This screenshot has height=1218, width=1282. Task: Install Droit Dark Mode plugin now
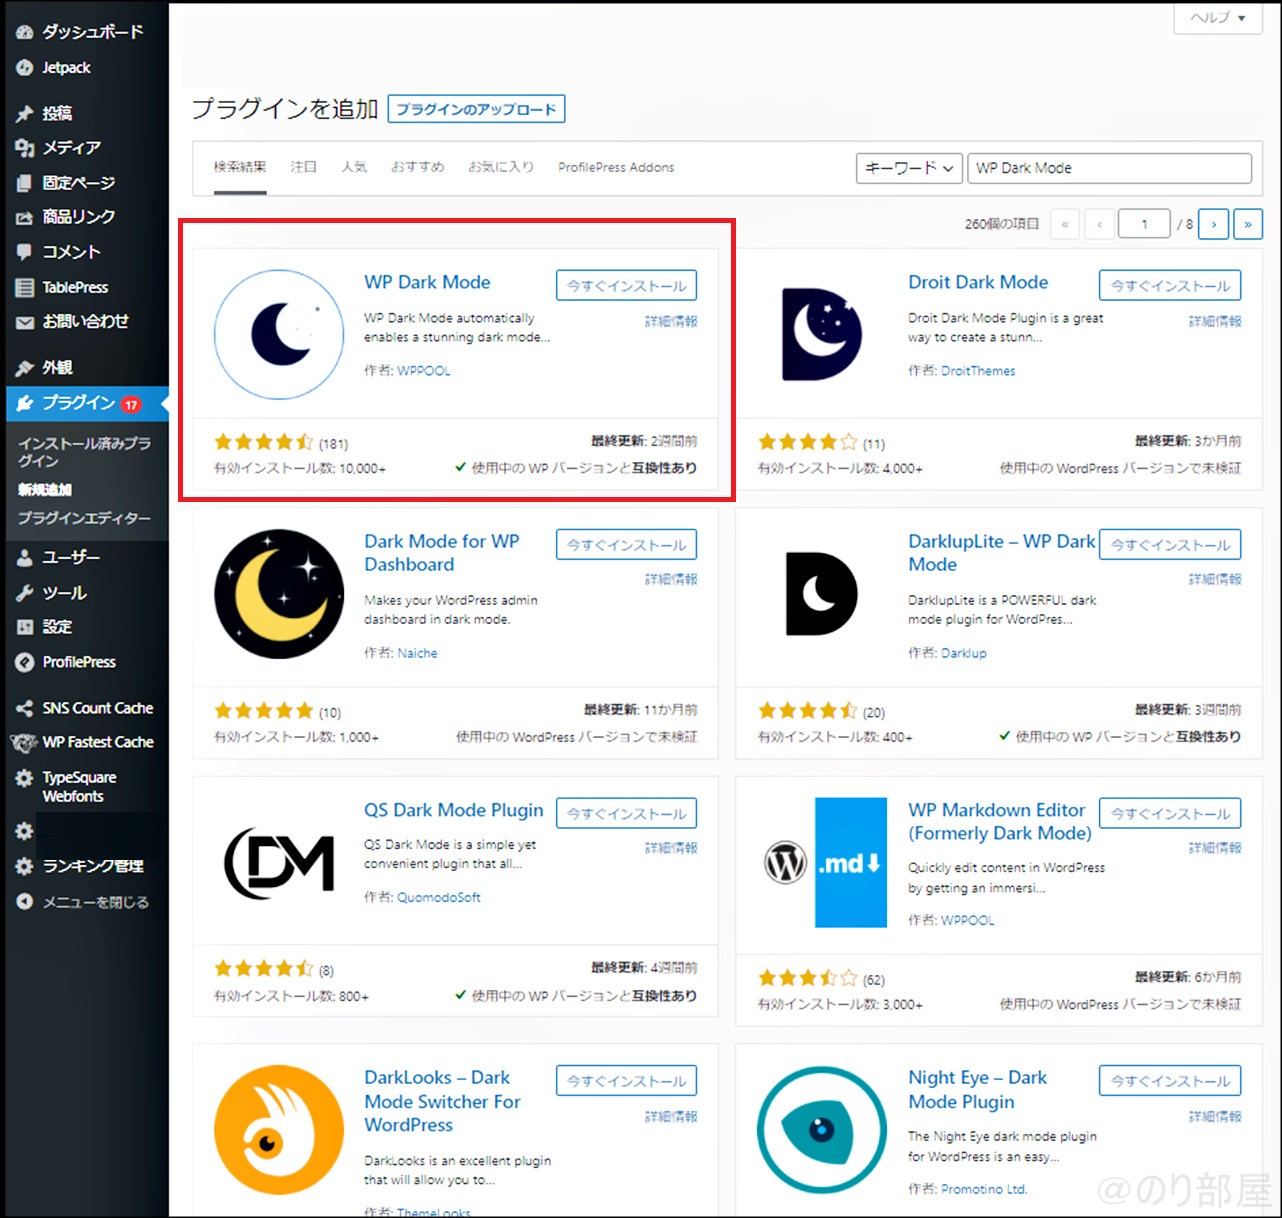tap(1170, 285)
